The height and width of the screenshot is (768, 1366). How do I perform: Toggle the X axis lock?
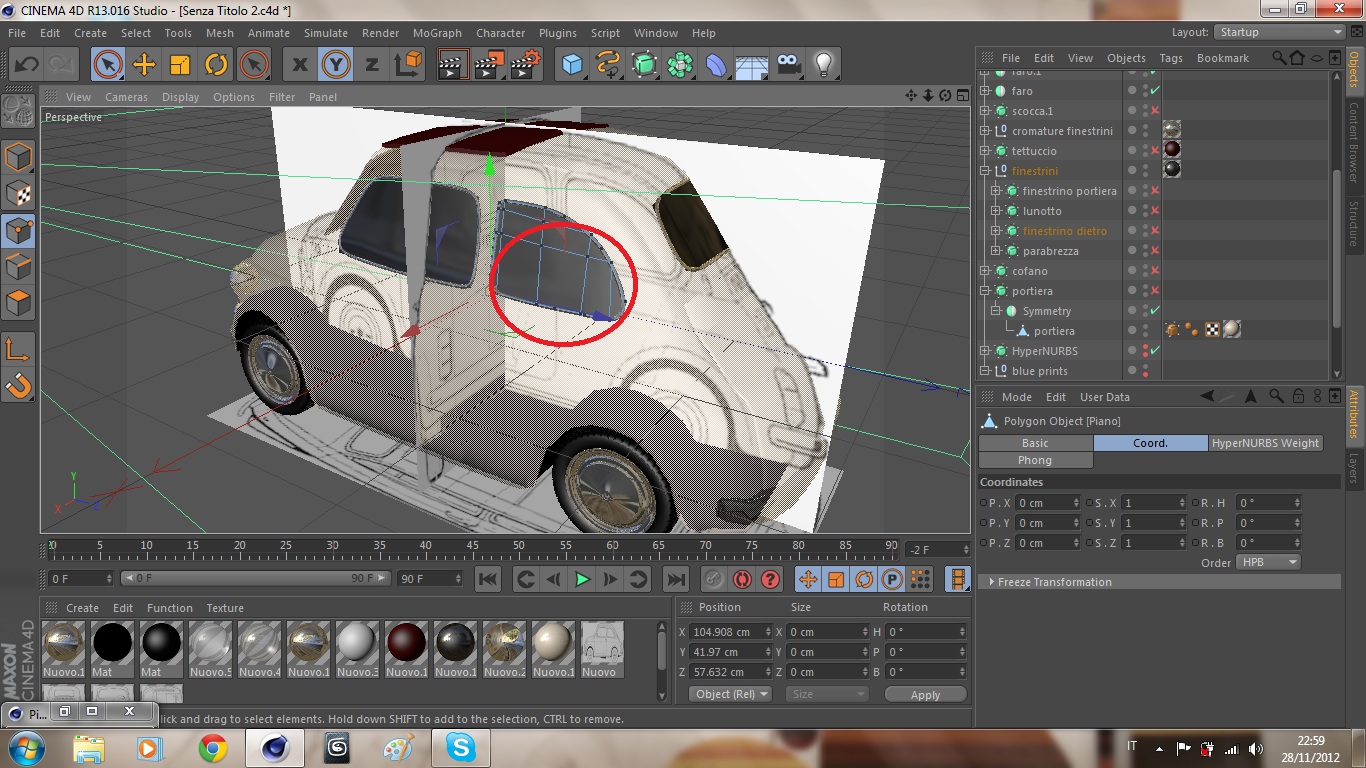[x=299, y=65]
